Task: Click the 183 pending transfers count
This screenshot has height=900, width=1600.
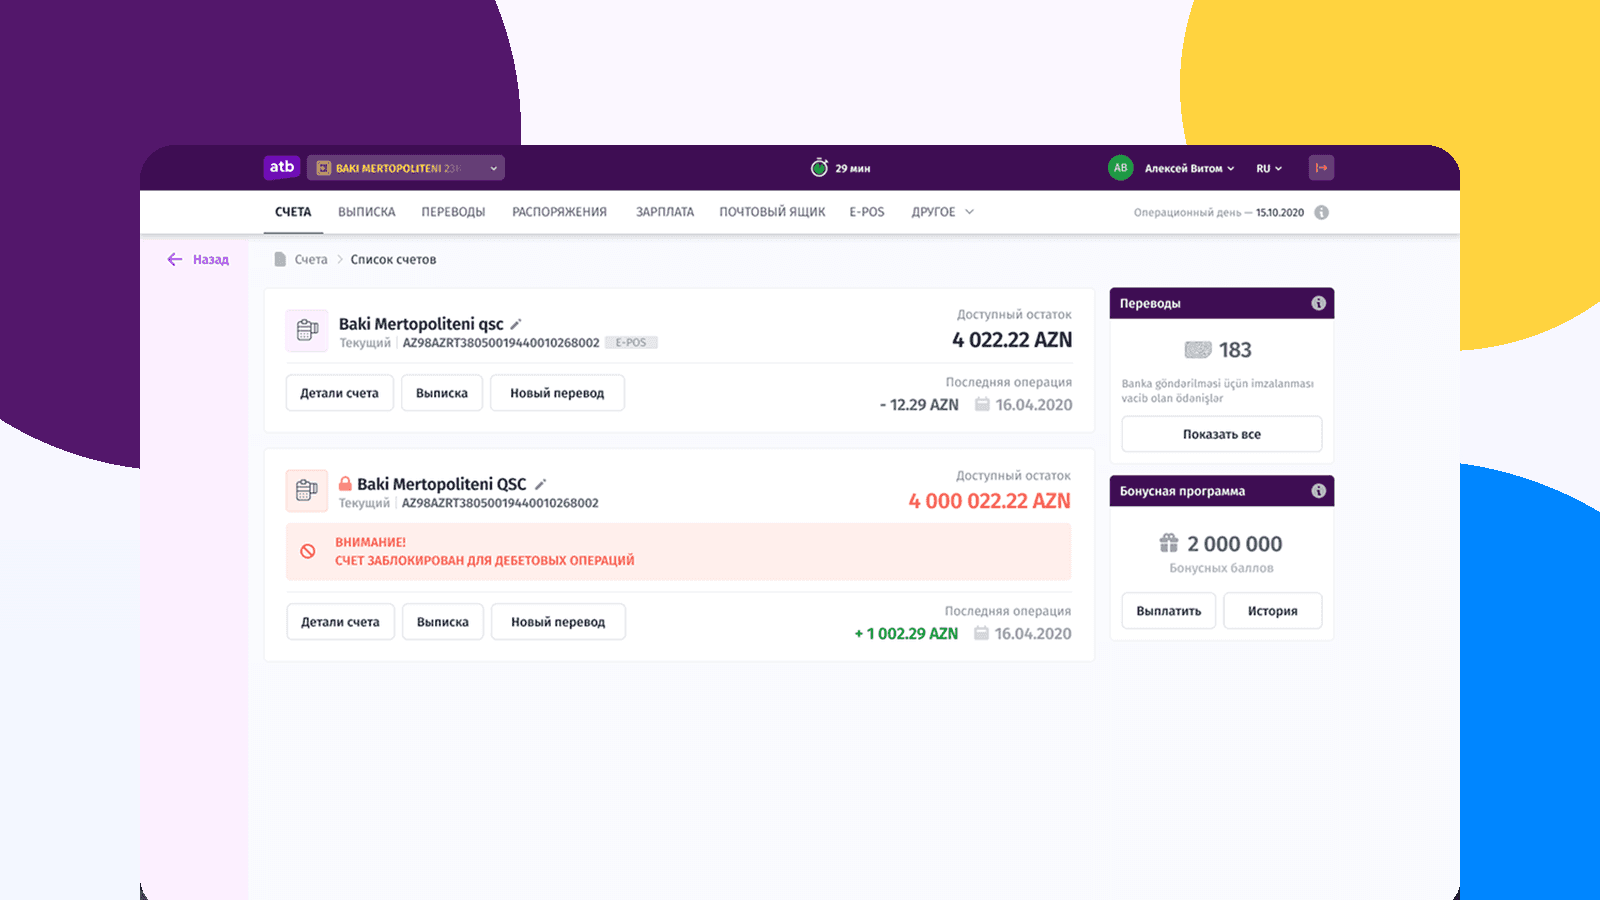Action: pyautogui.click(x=1235, y=350)
